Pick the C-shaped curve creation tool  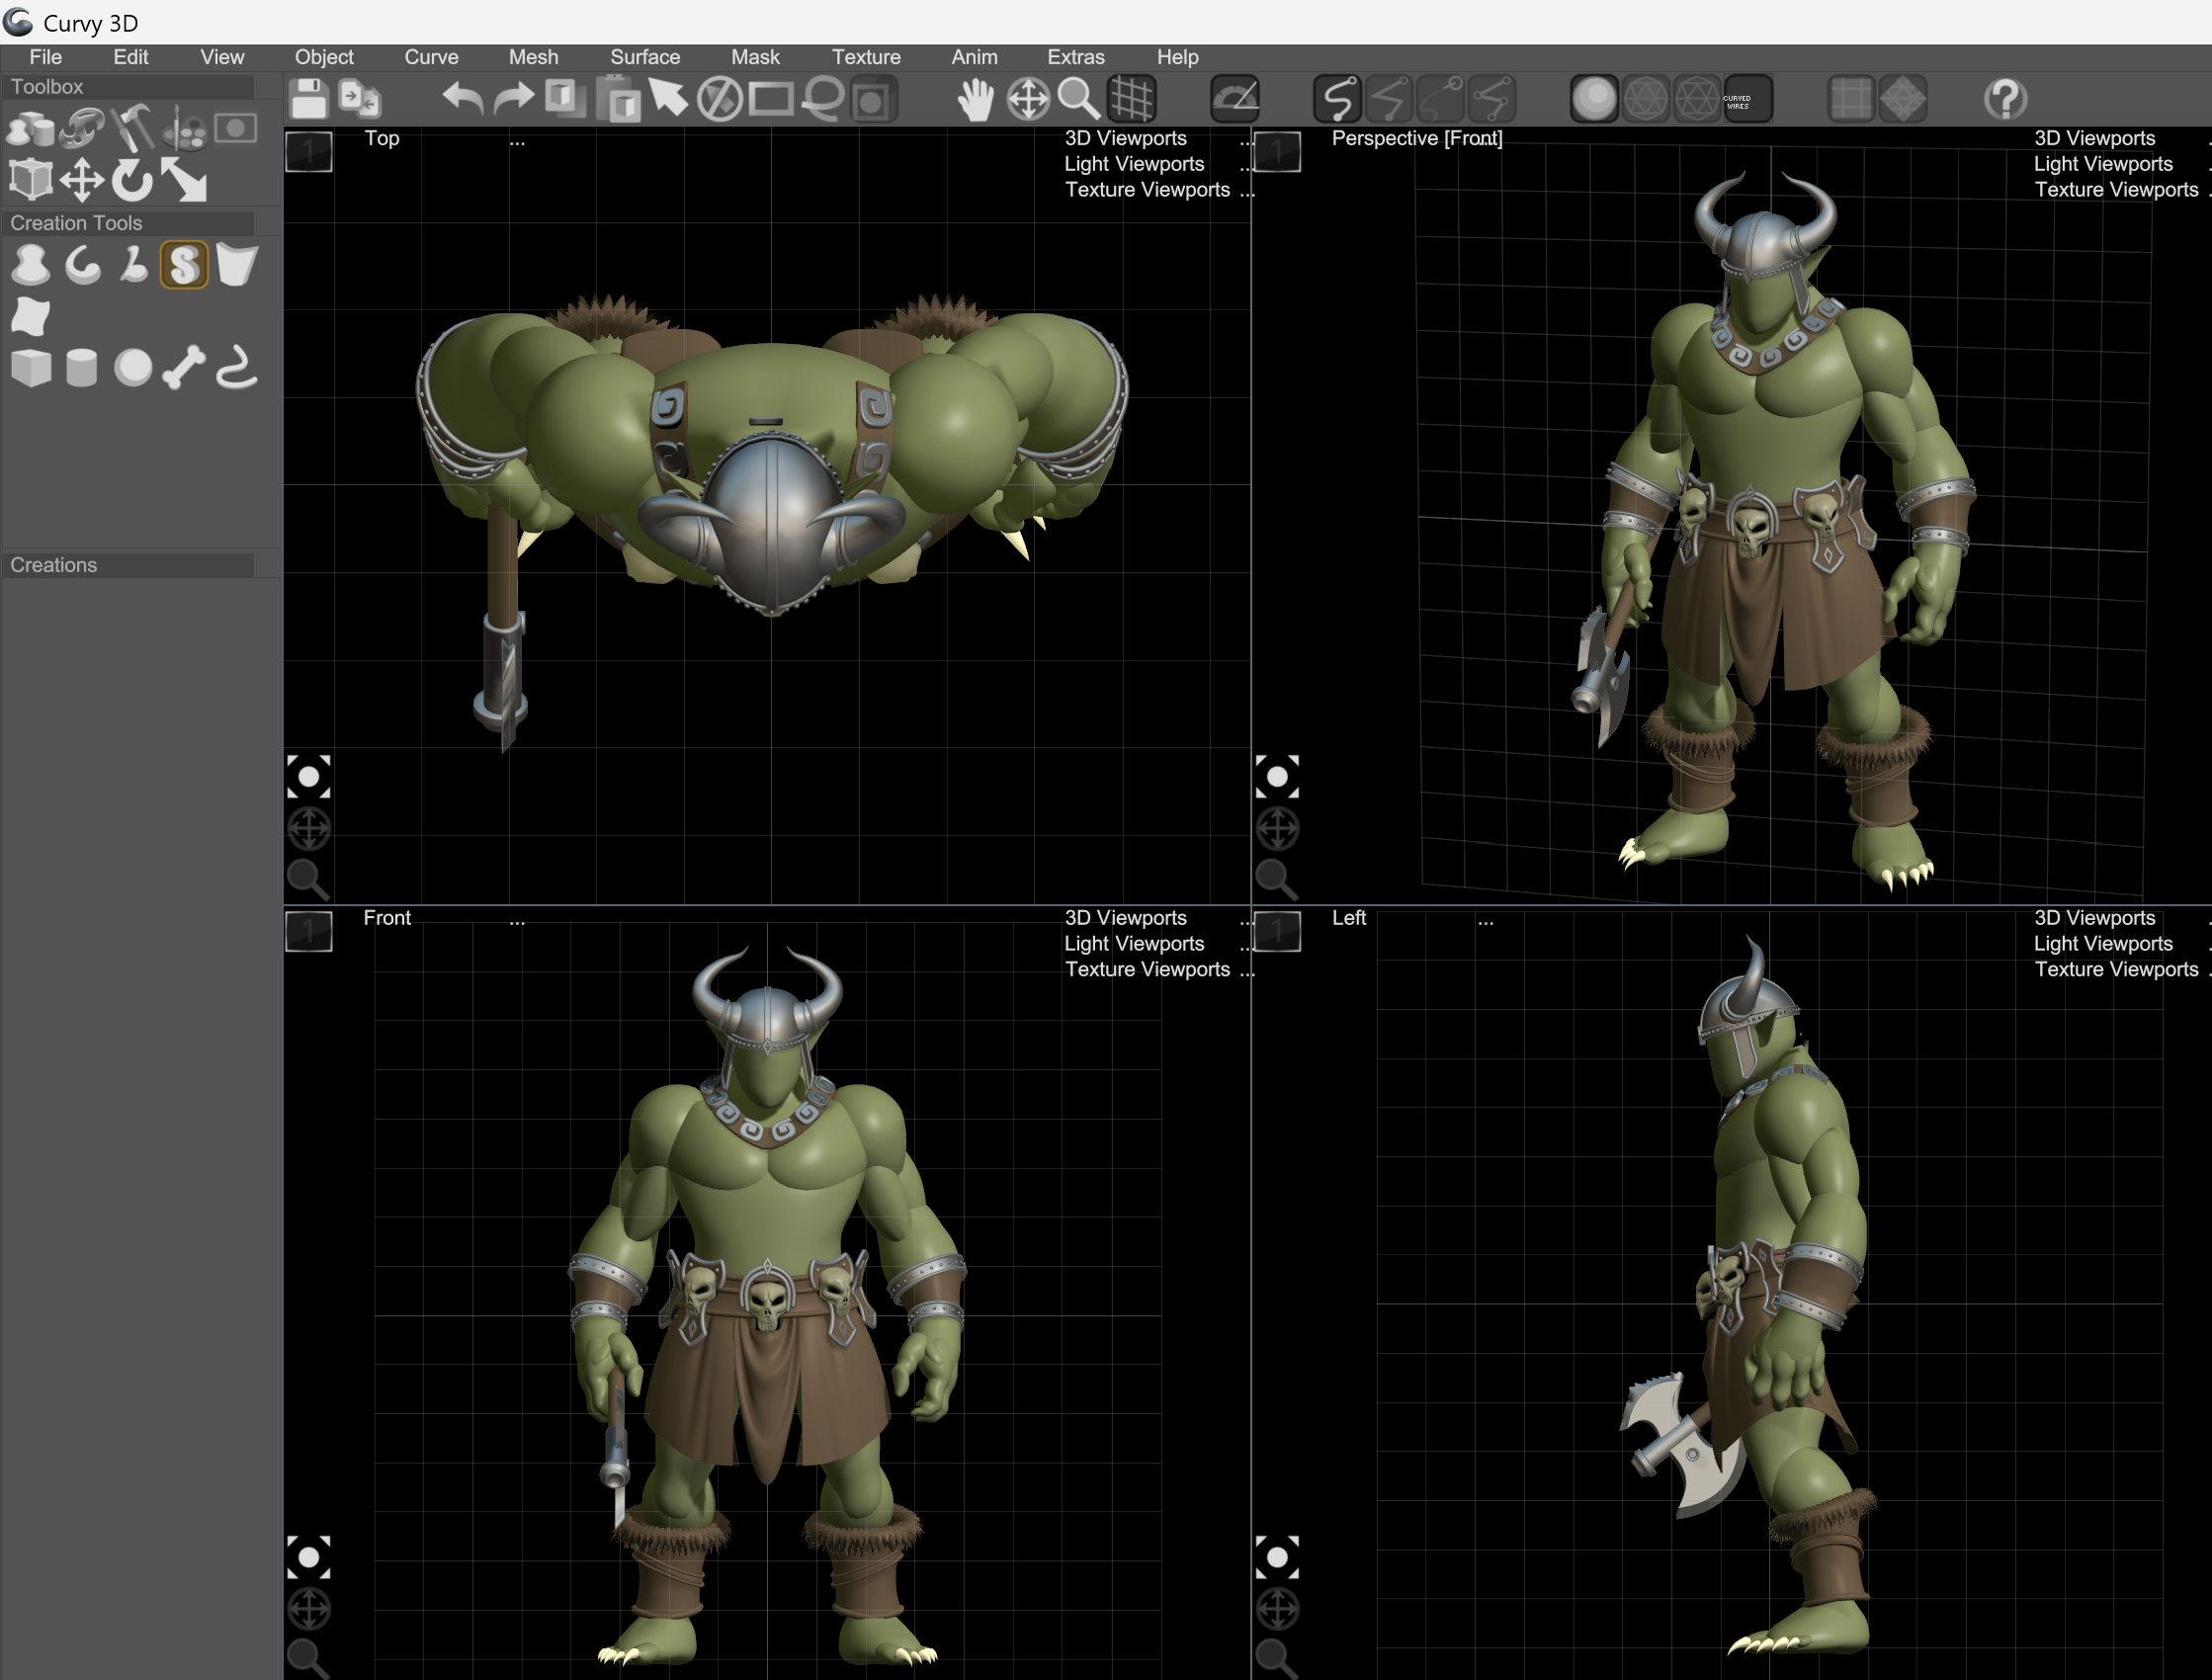82,266
